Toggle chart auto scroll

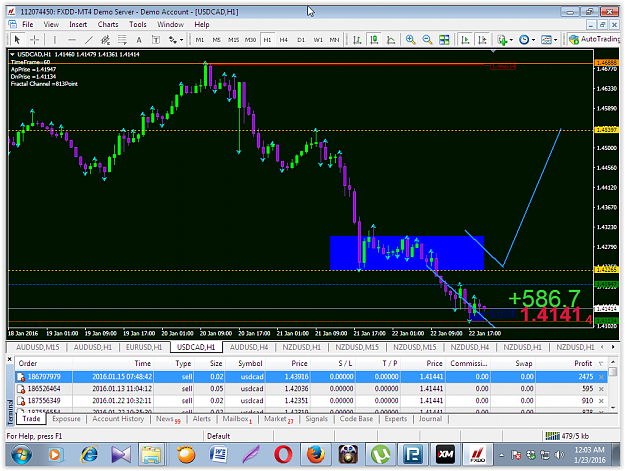click(465, 39)
